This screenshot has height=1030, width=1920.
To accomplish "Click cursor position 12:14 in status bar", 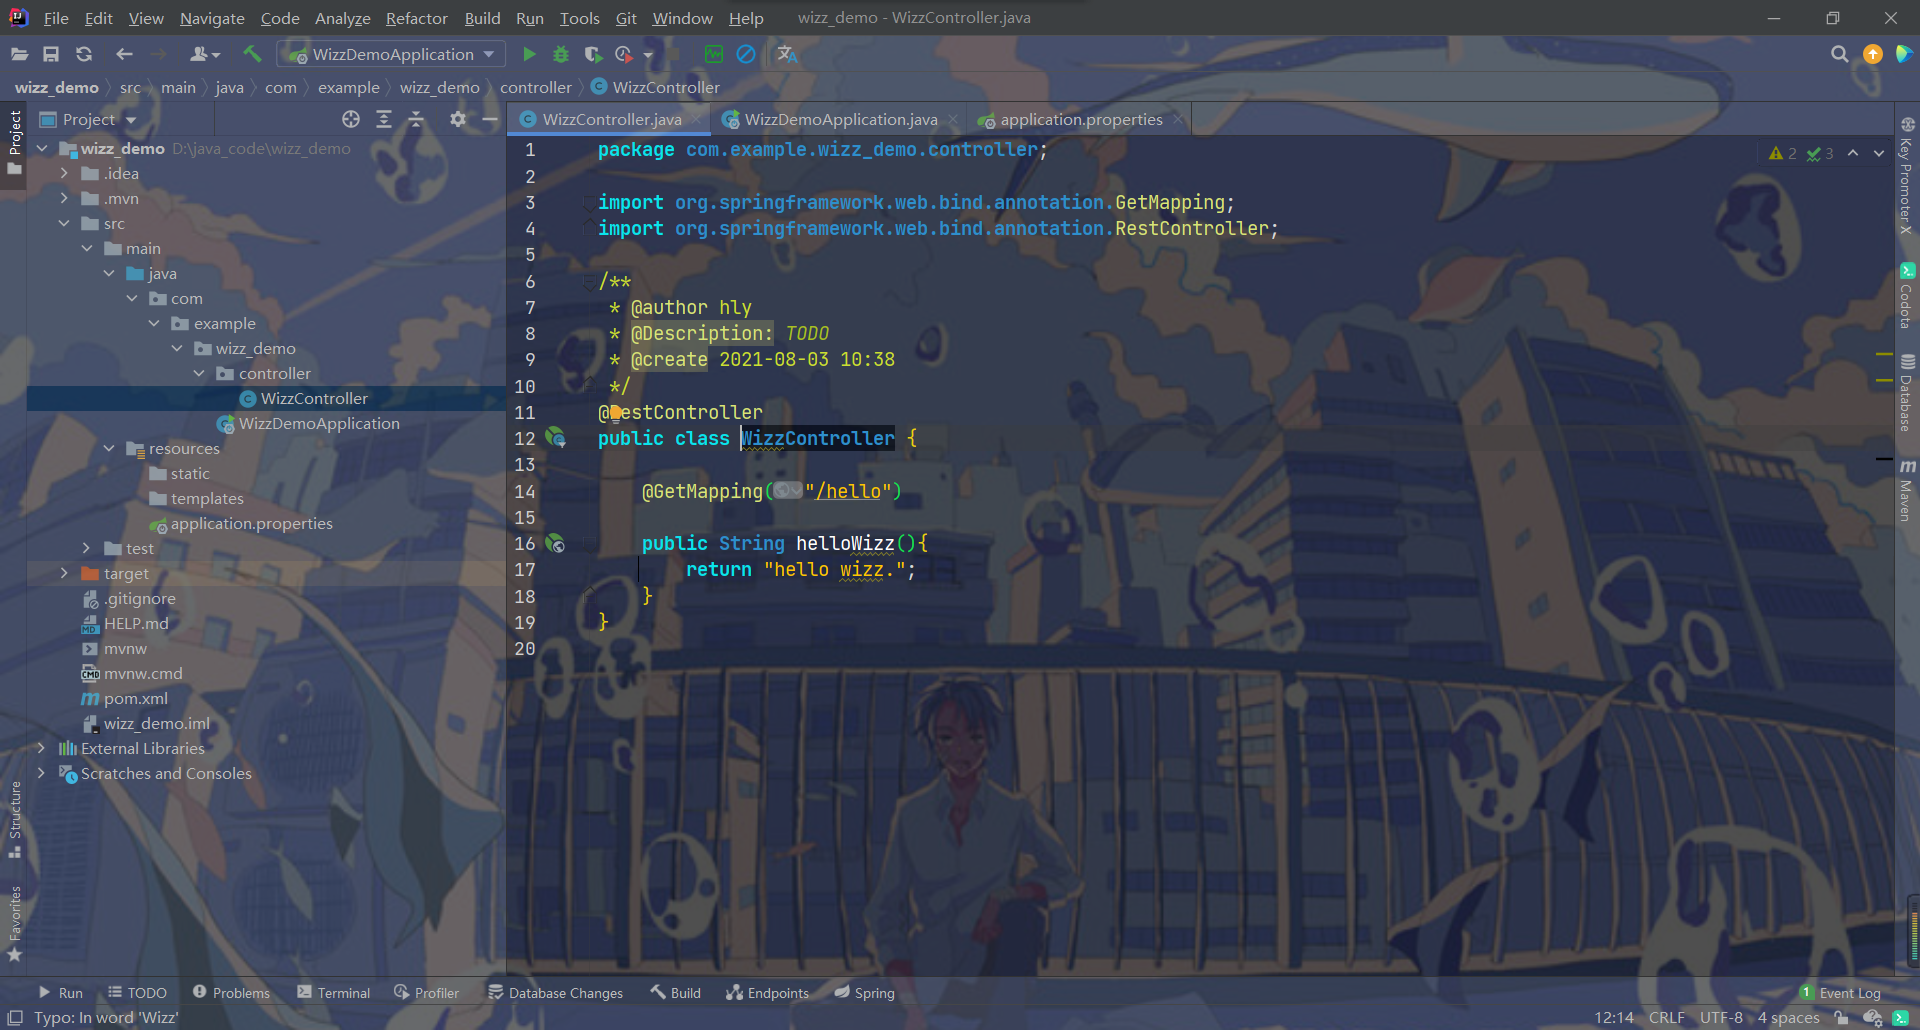I will pyautogui.click(x=1613, y=1017).
